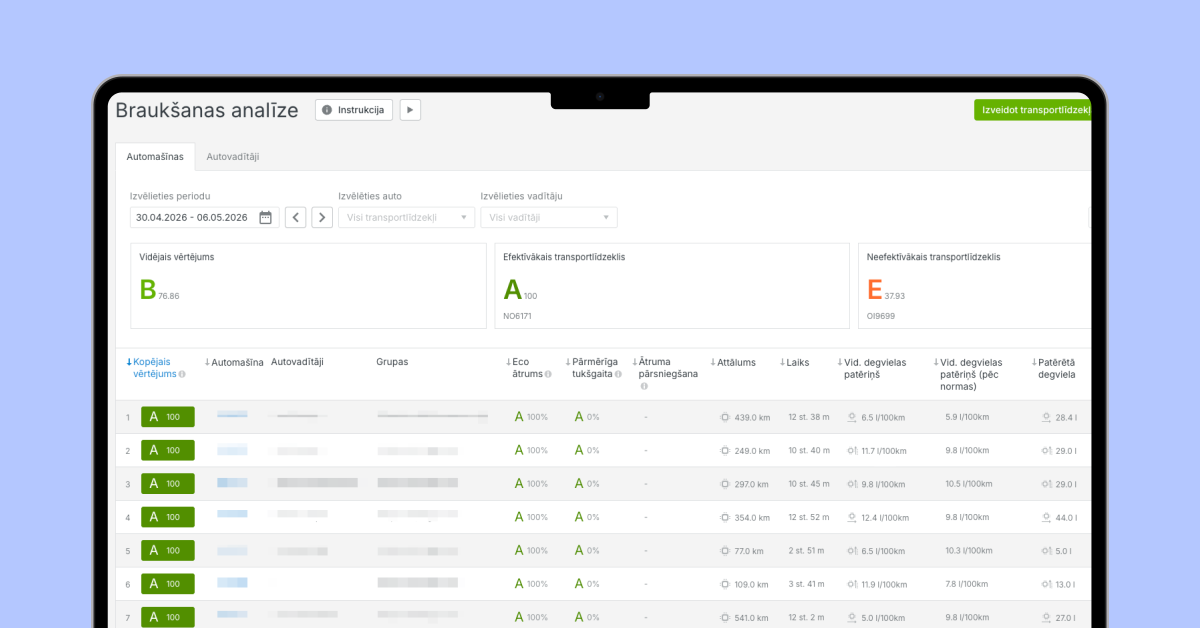
Task: Click the A 100 badge in row 1
Action: 168,417
